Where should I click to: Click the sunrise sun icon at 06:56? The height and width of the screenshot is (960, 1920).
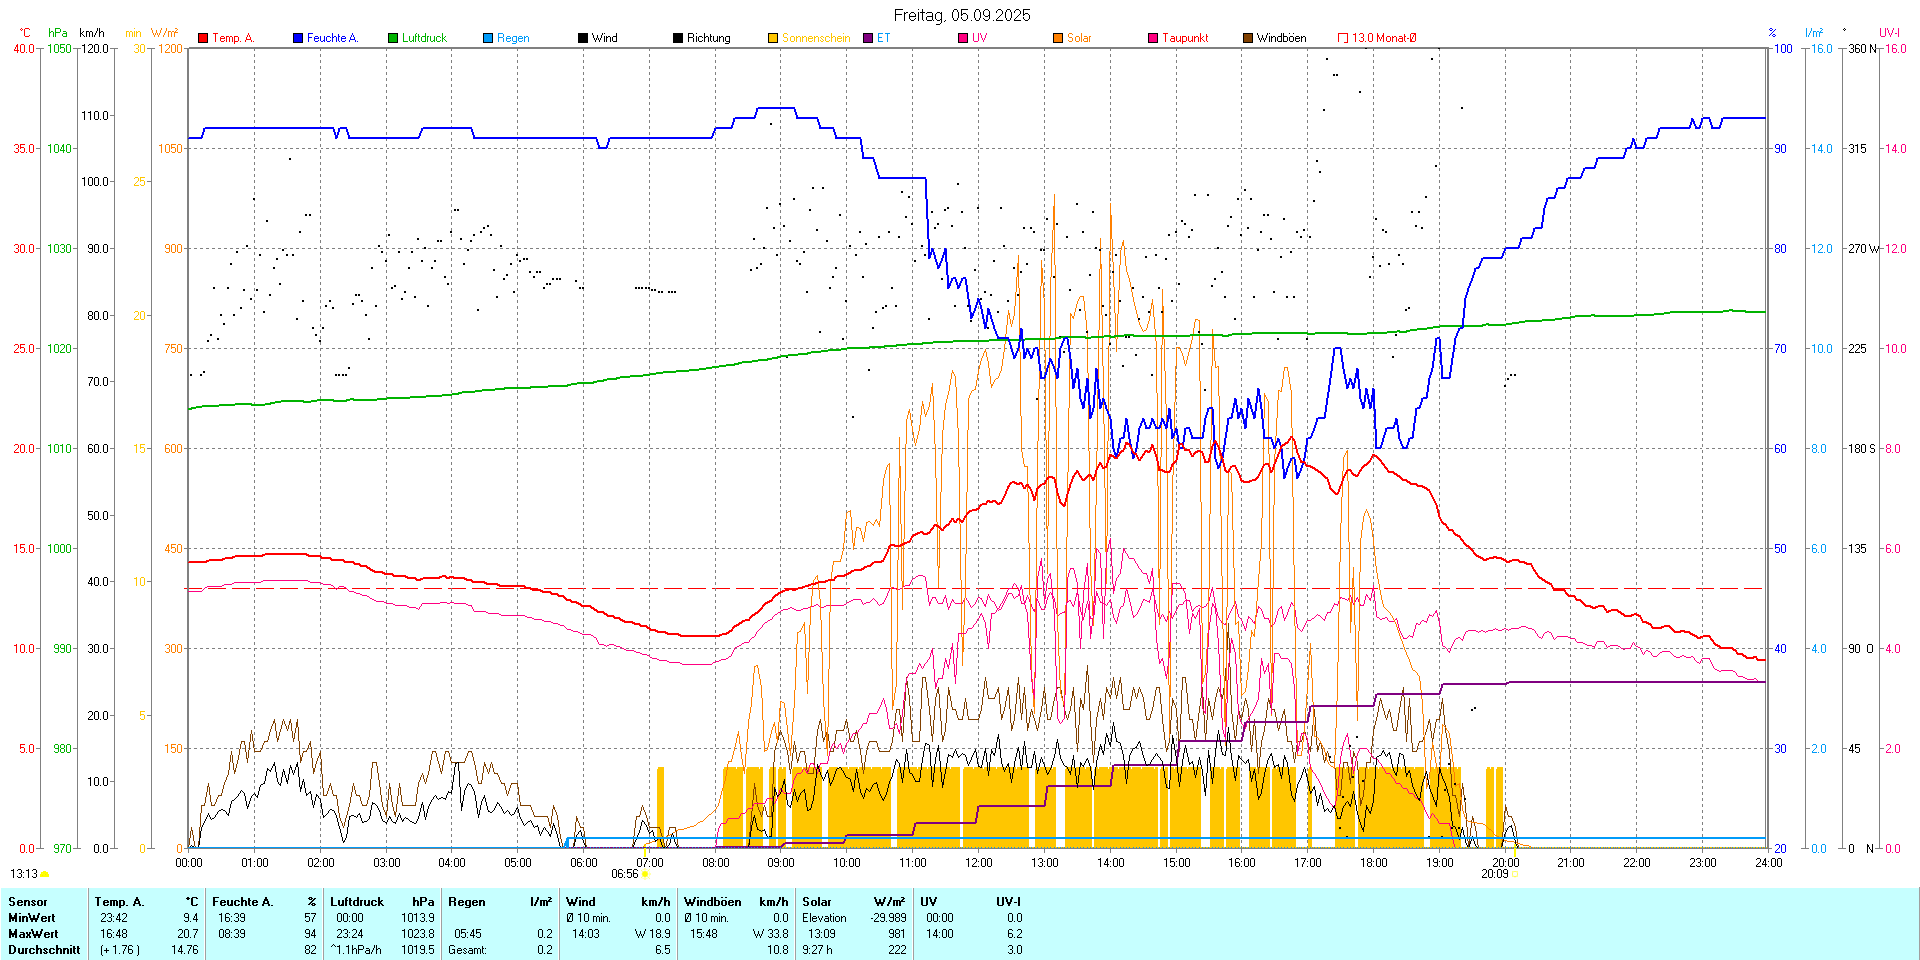(645, 874)
